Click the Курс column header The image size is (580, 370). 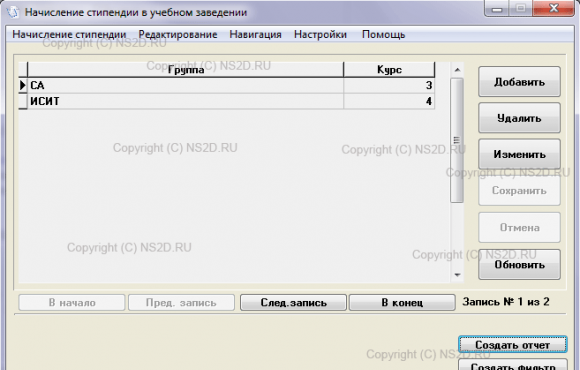point(389,70)
